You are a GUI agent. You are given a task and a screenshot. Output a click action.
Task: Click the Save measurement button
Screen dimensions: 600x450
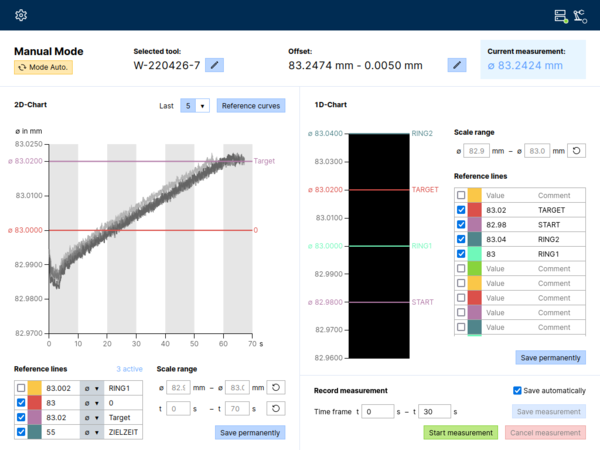pos(549,411)
